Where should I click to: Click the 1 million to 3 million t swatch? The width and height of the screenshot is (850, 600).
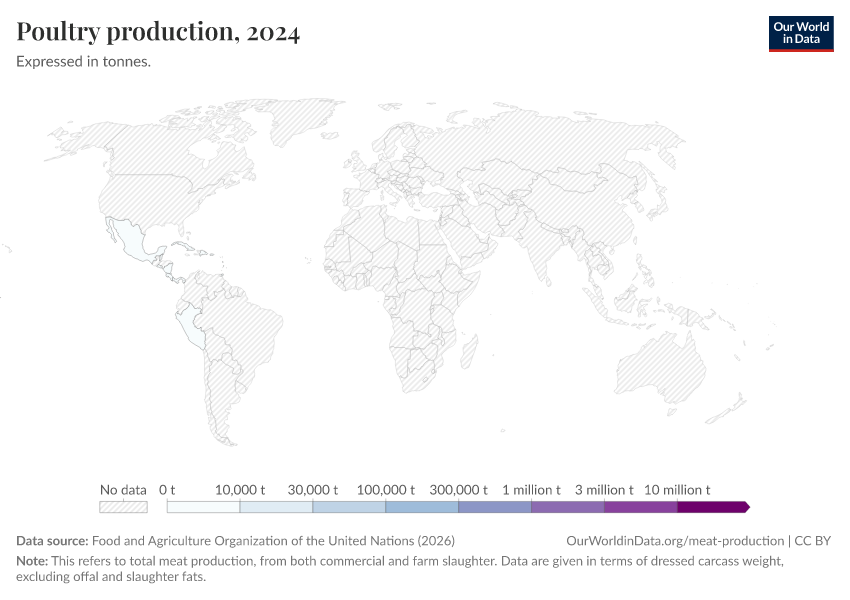point(567,507)
